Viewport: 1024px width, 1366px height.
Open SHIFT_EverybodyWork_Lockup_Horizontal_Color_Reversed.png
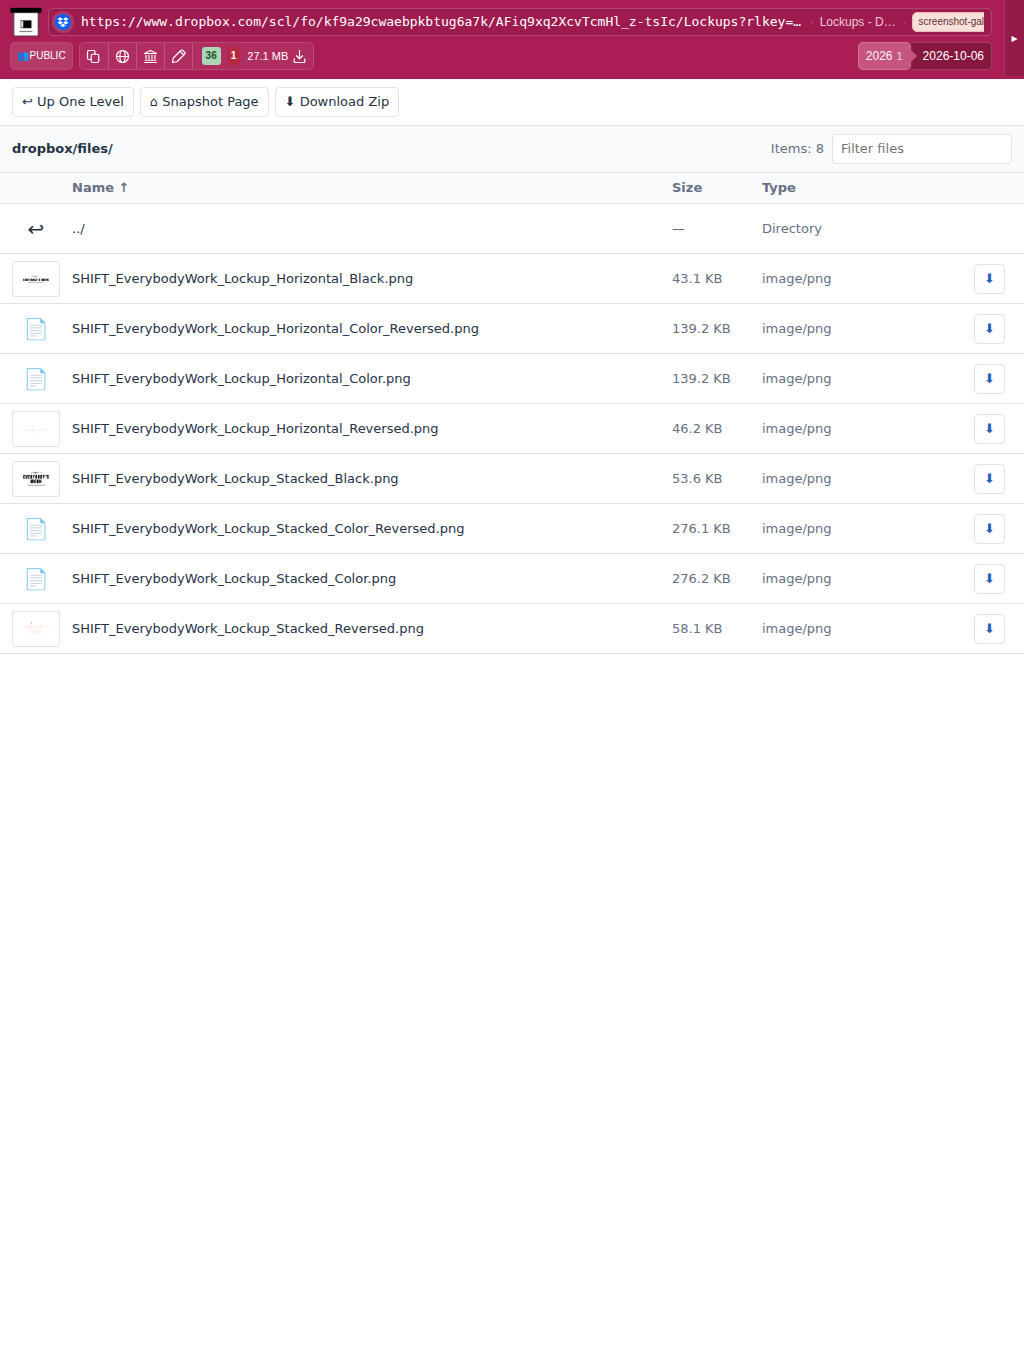click(x=275, y=329)
